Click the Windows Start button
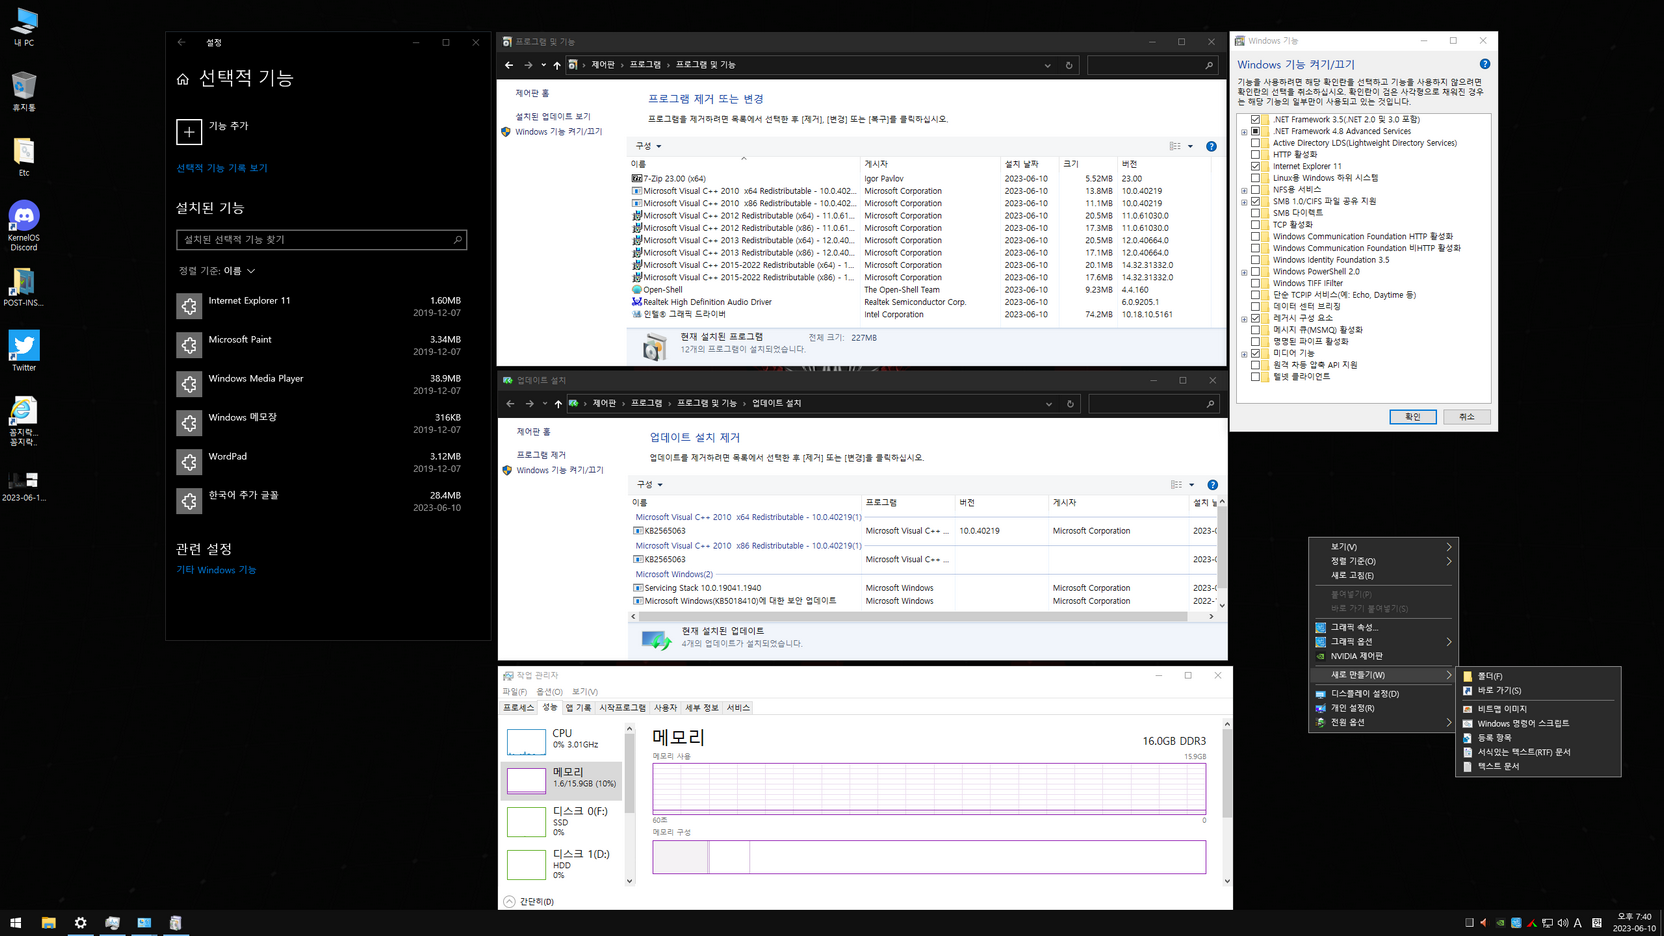This screenshot has height=936, width=1664. tap(16, 923)
